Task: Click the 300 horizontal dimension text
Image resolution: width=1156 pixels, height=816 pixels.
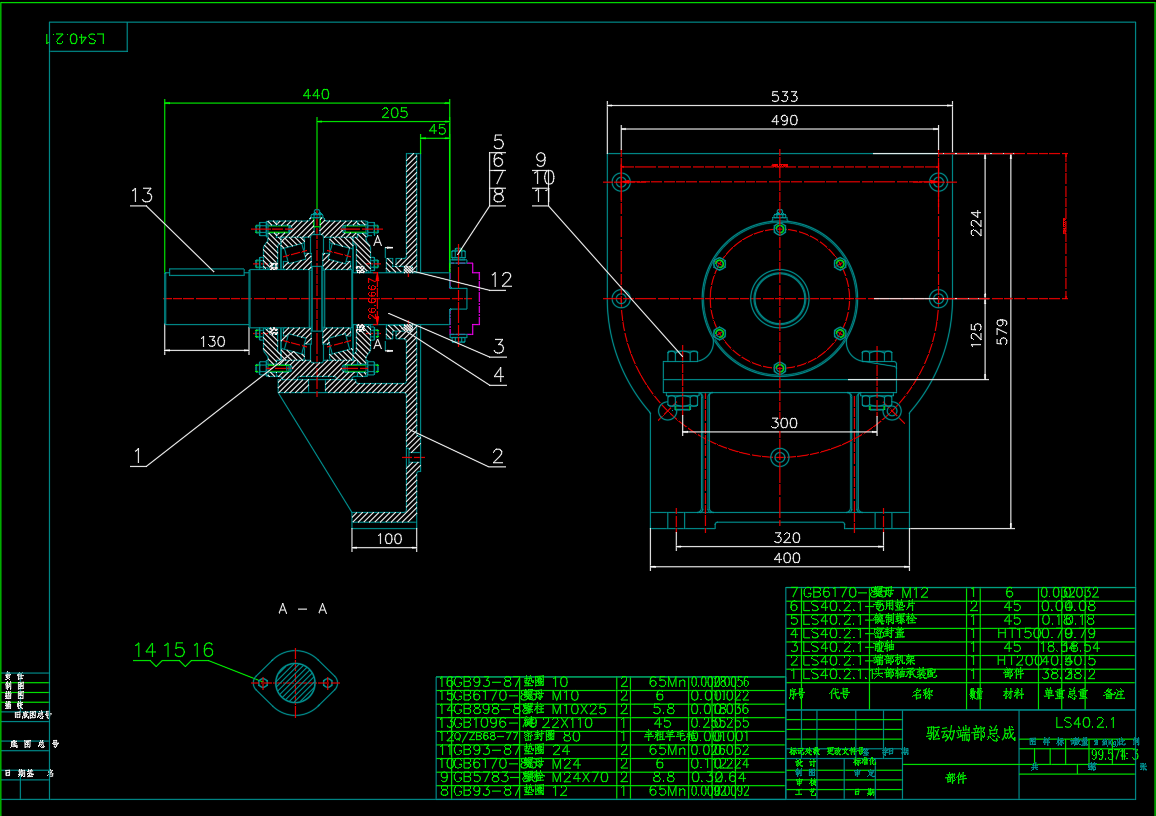Action: (x=784, y=423)
